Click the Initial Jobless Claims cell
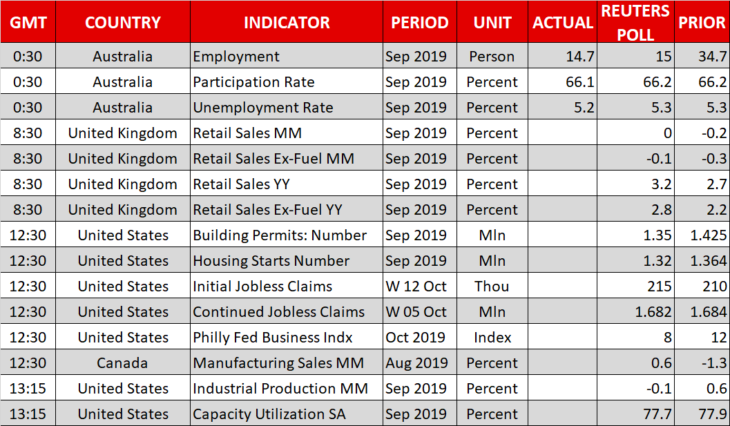The image size is (730, 426). pyautogui.click(x=286, y=286)
